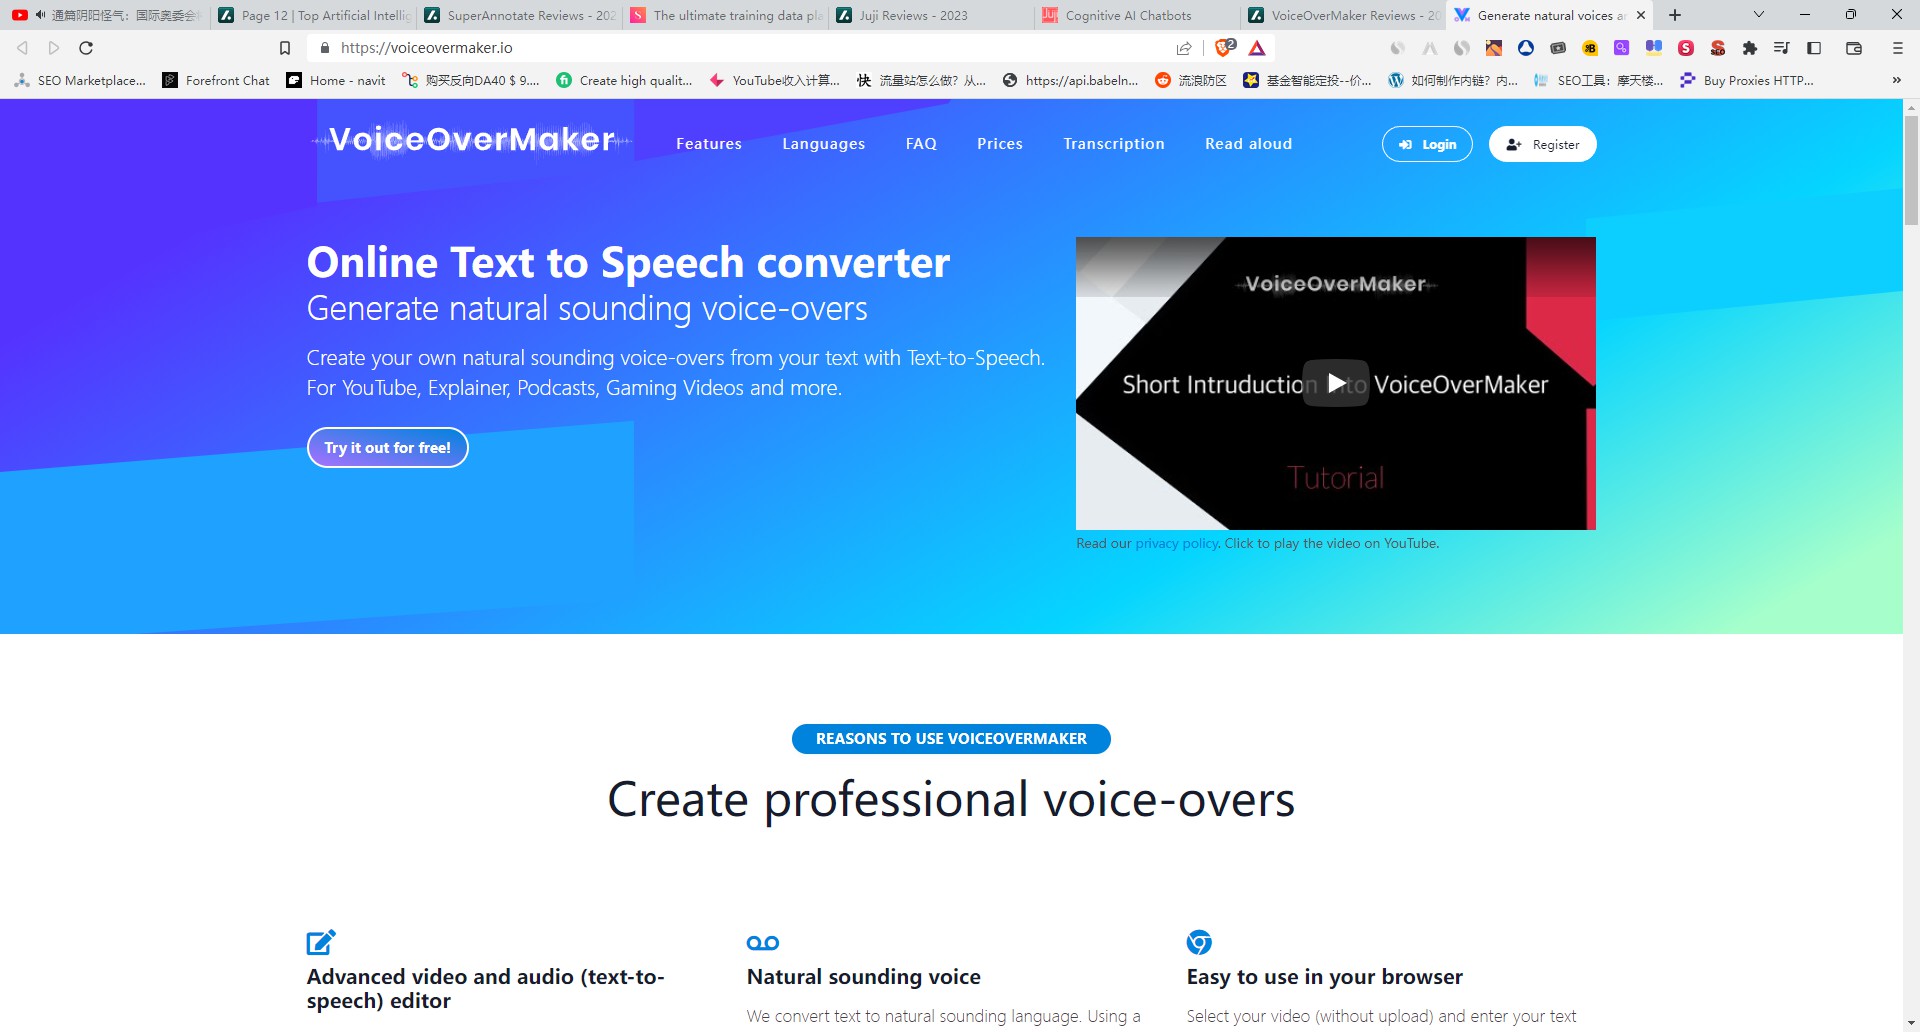The width and height of the screenshot is (1920, 1032).
Task: Open the extensions puzzle piece icon
Action: click(1749, 48)
